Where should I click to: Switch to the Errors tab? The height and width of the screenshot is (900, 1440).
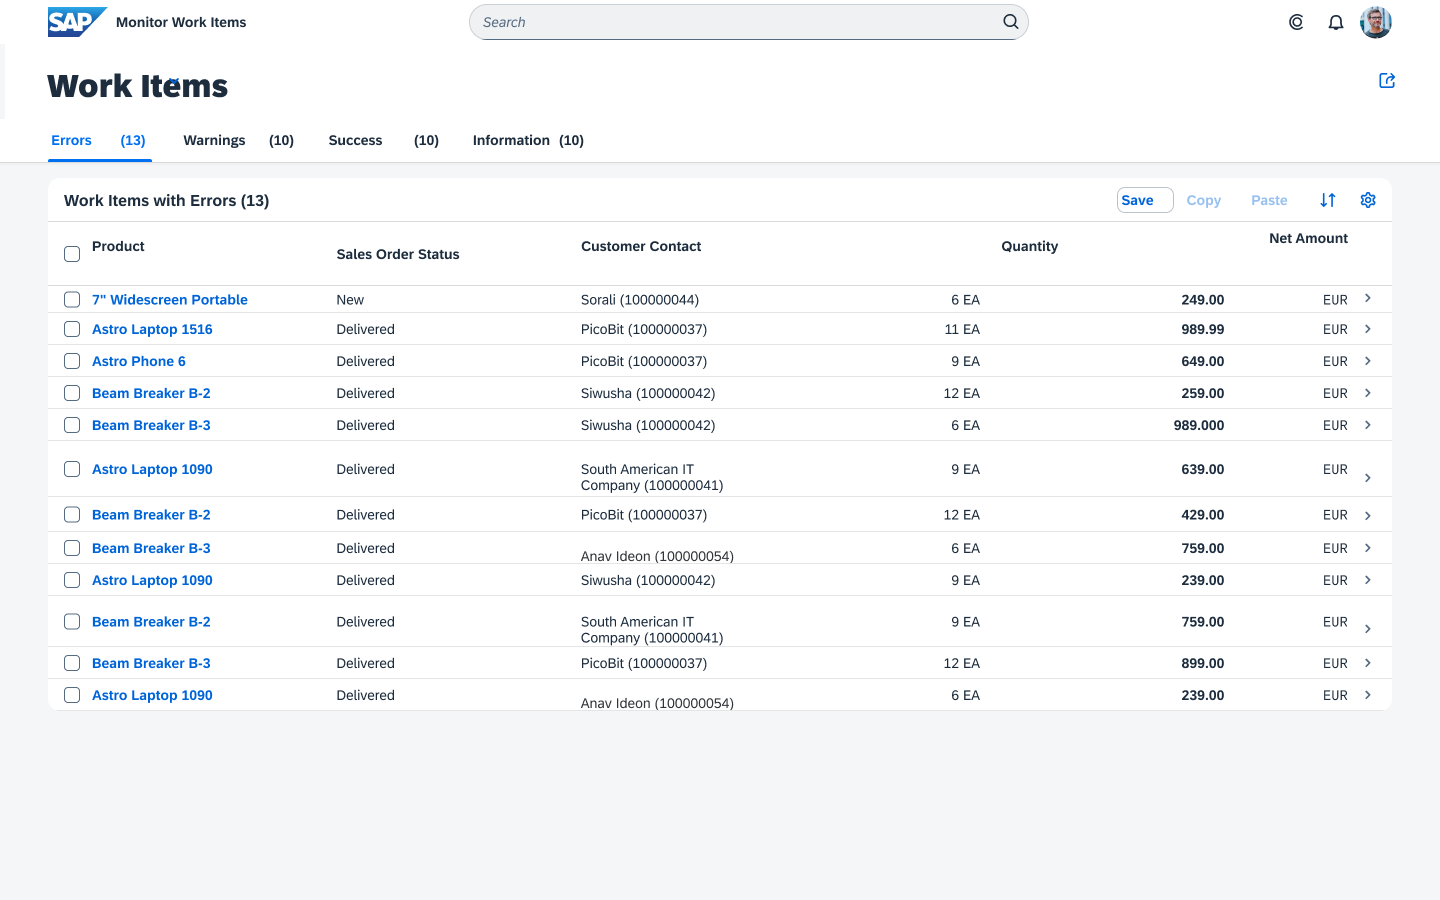click(x=99, y=140)
